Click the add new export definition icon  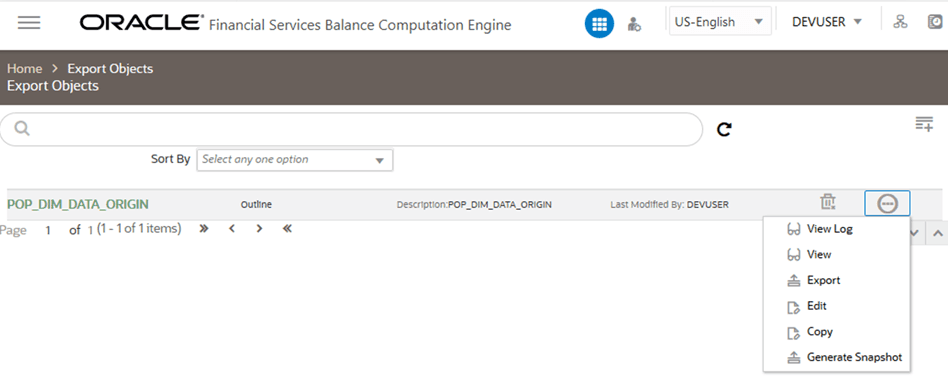tap(924, 124)
